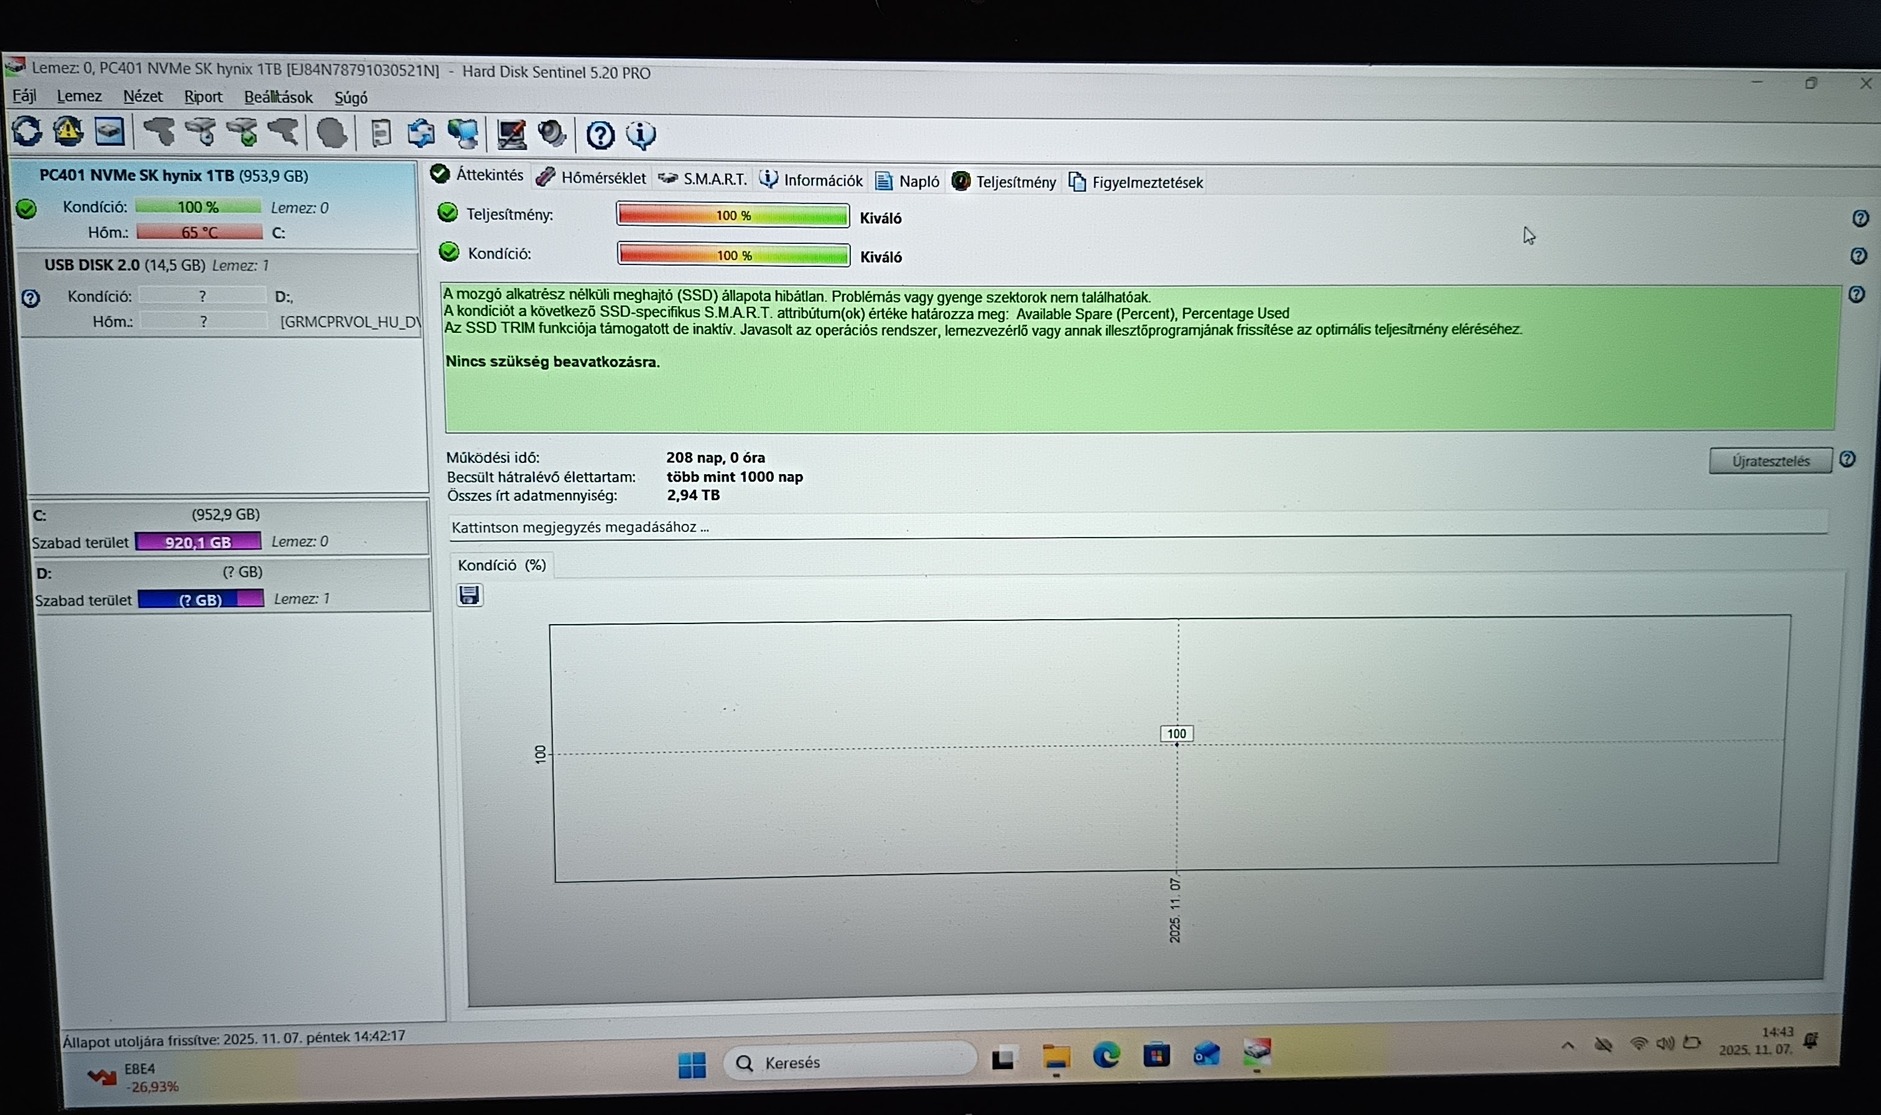Click the C: free space 920,1 GB bar
The width and height of the screenshot is (1881, 1115).
coord(198,542)
